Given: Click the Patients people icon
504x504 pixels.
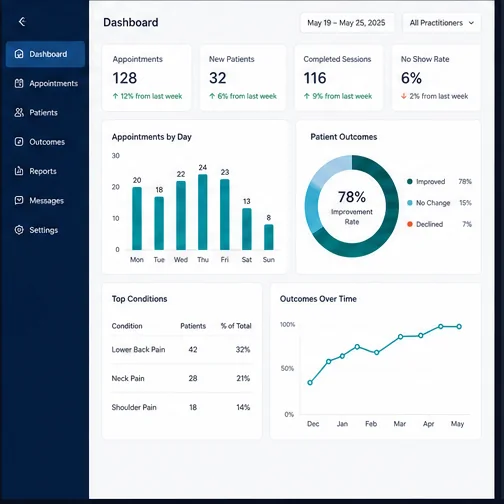Looking at the screenshot, I should click(x=19, y=113).
